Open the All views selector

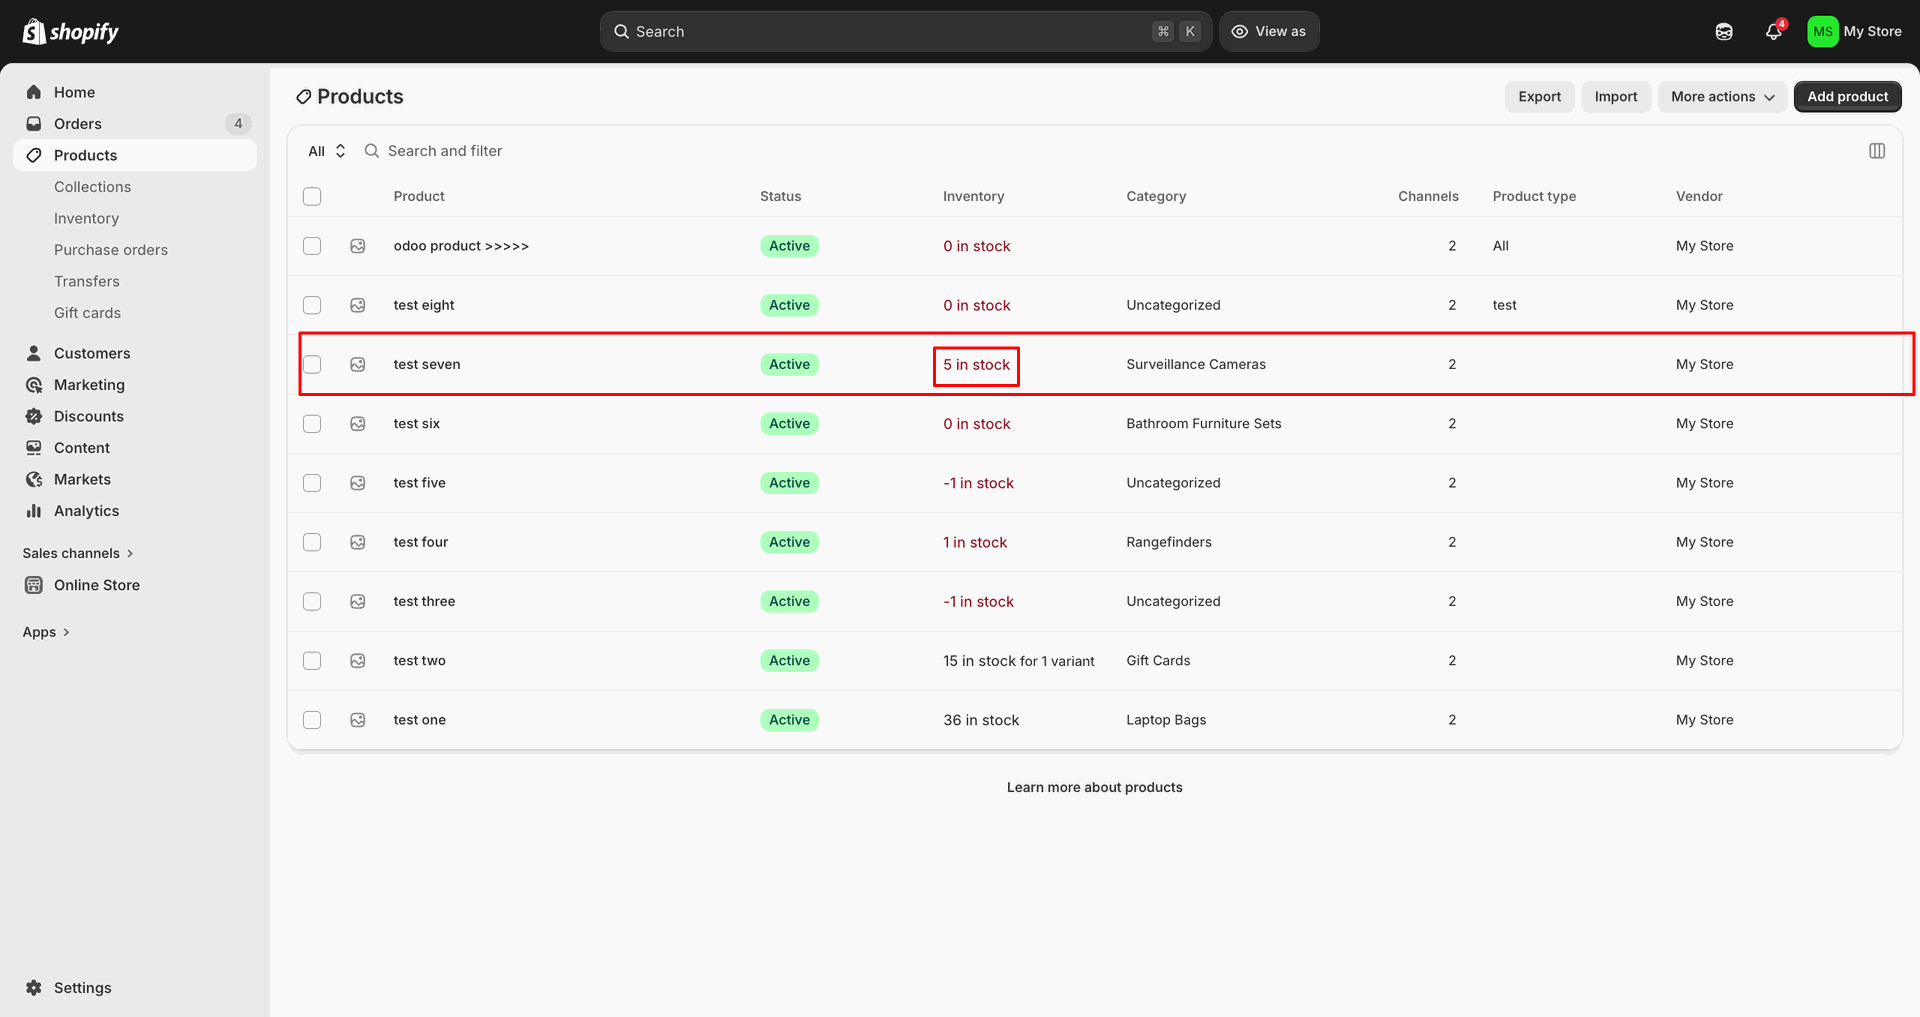click(x=327, y=151)
